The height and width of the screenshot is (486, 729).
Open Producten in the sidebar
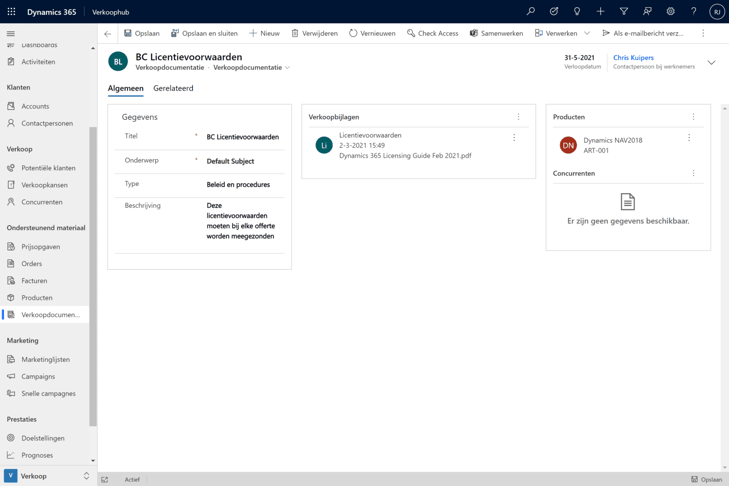[37, 298]
